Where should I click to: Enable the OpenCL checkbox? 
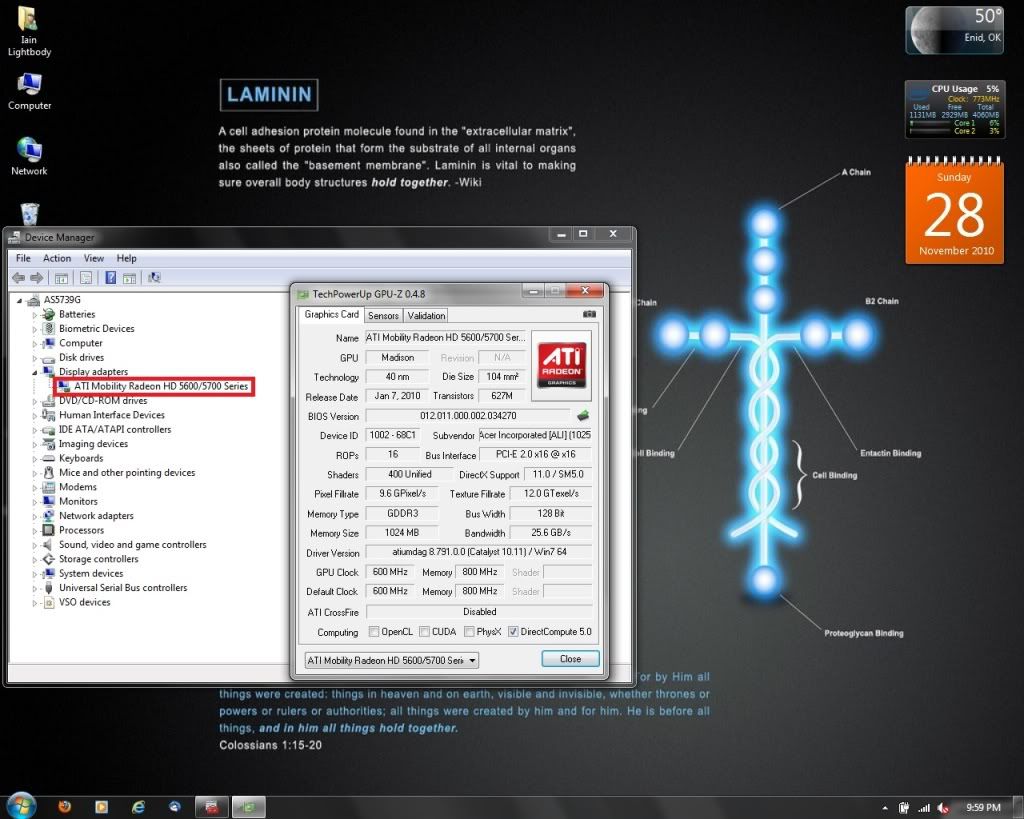click(374, 632)
